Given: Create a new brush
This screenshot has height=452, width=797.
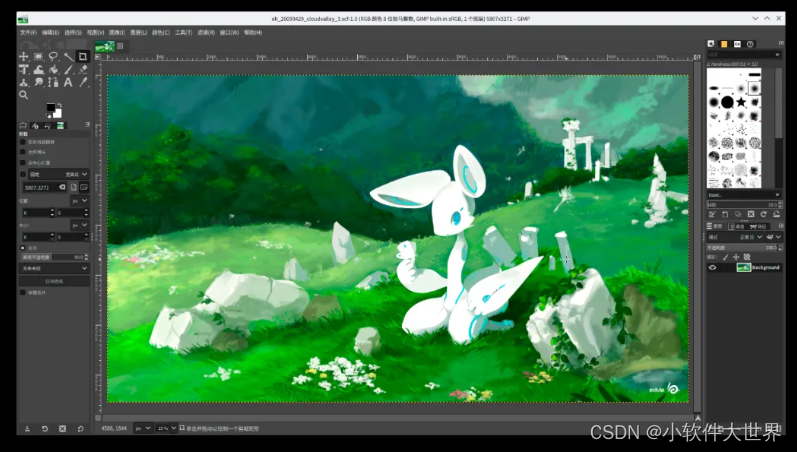Looking at the screenshot, I should 725,214.
